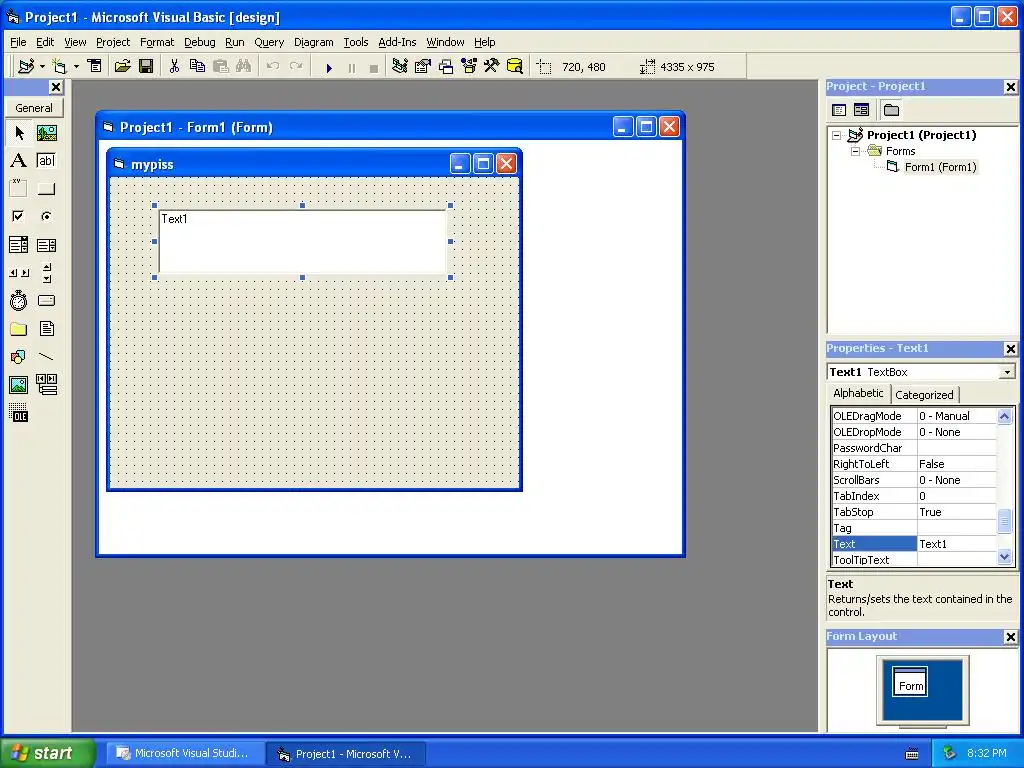Click the Toolbox hammer-and-wrench icon
The height and width of the screenshot is (768, 1024).
coord(491,66)
